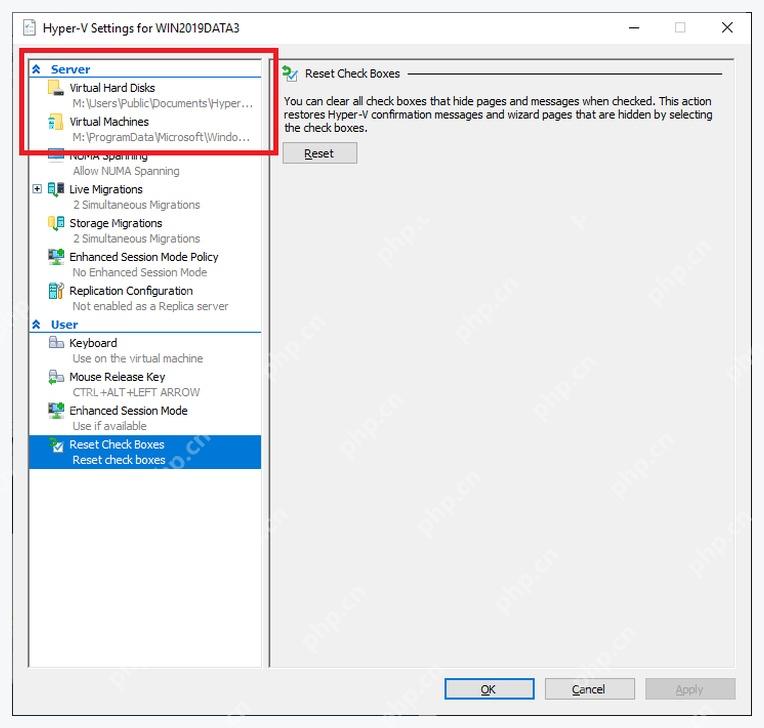Click the Server section heading
This screenshot has height=728, width=764.
click(70, 69)
